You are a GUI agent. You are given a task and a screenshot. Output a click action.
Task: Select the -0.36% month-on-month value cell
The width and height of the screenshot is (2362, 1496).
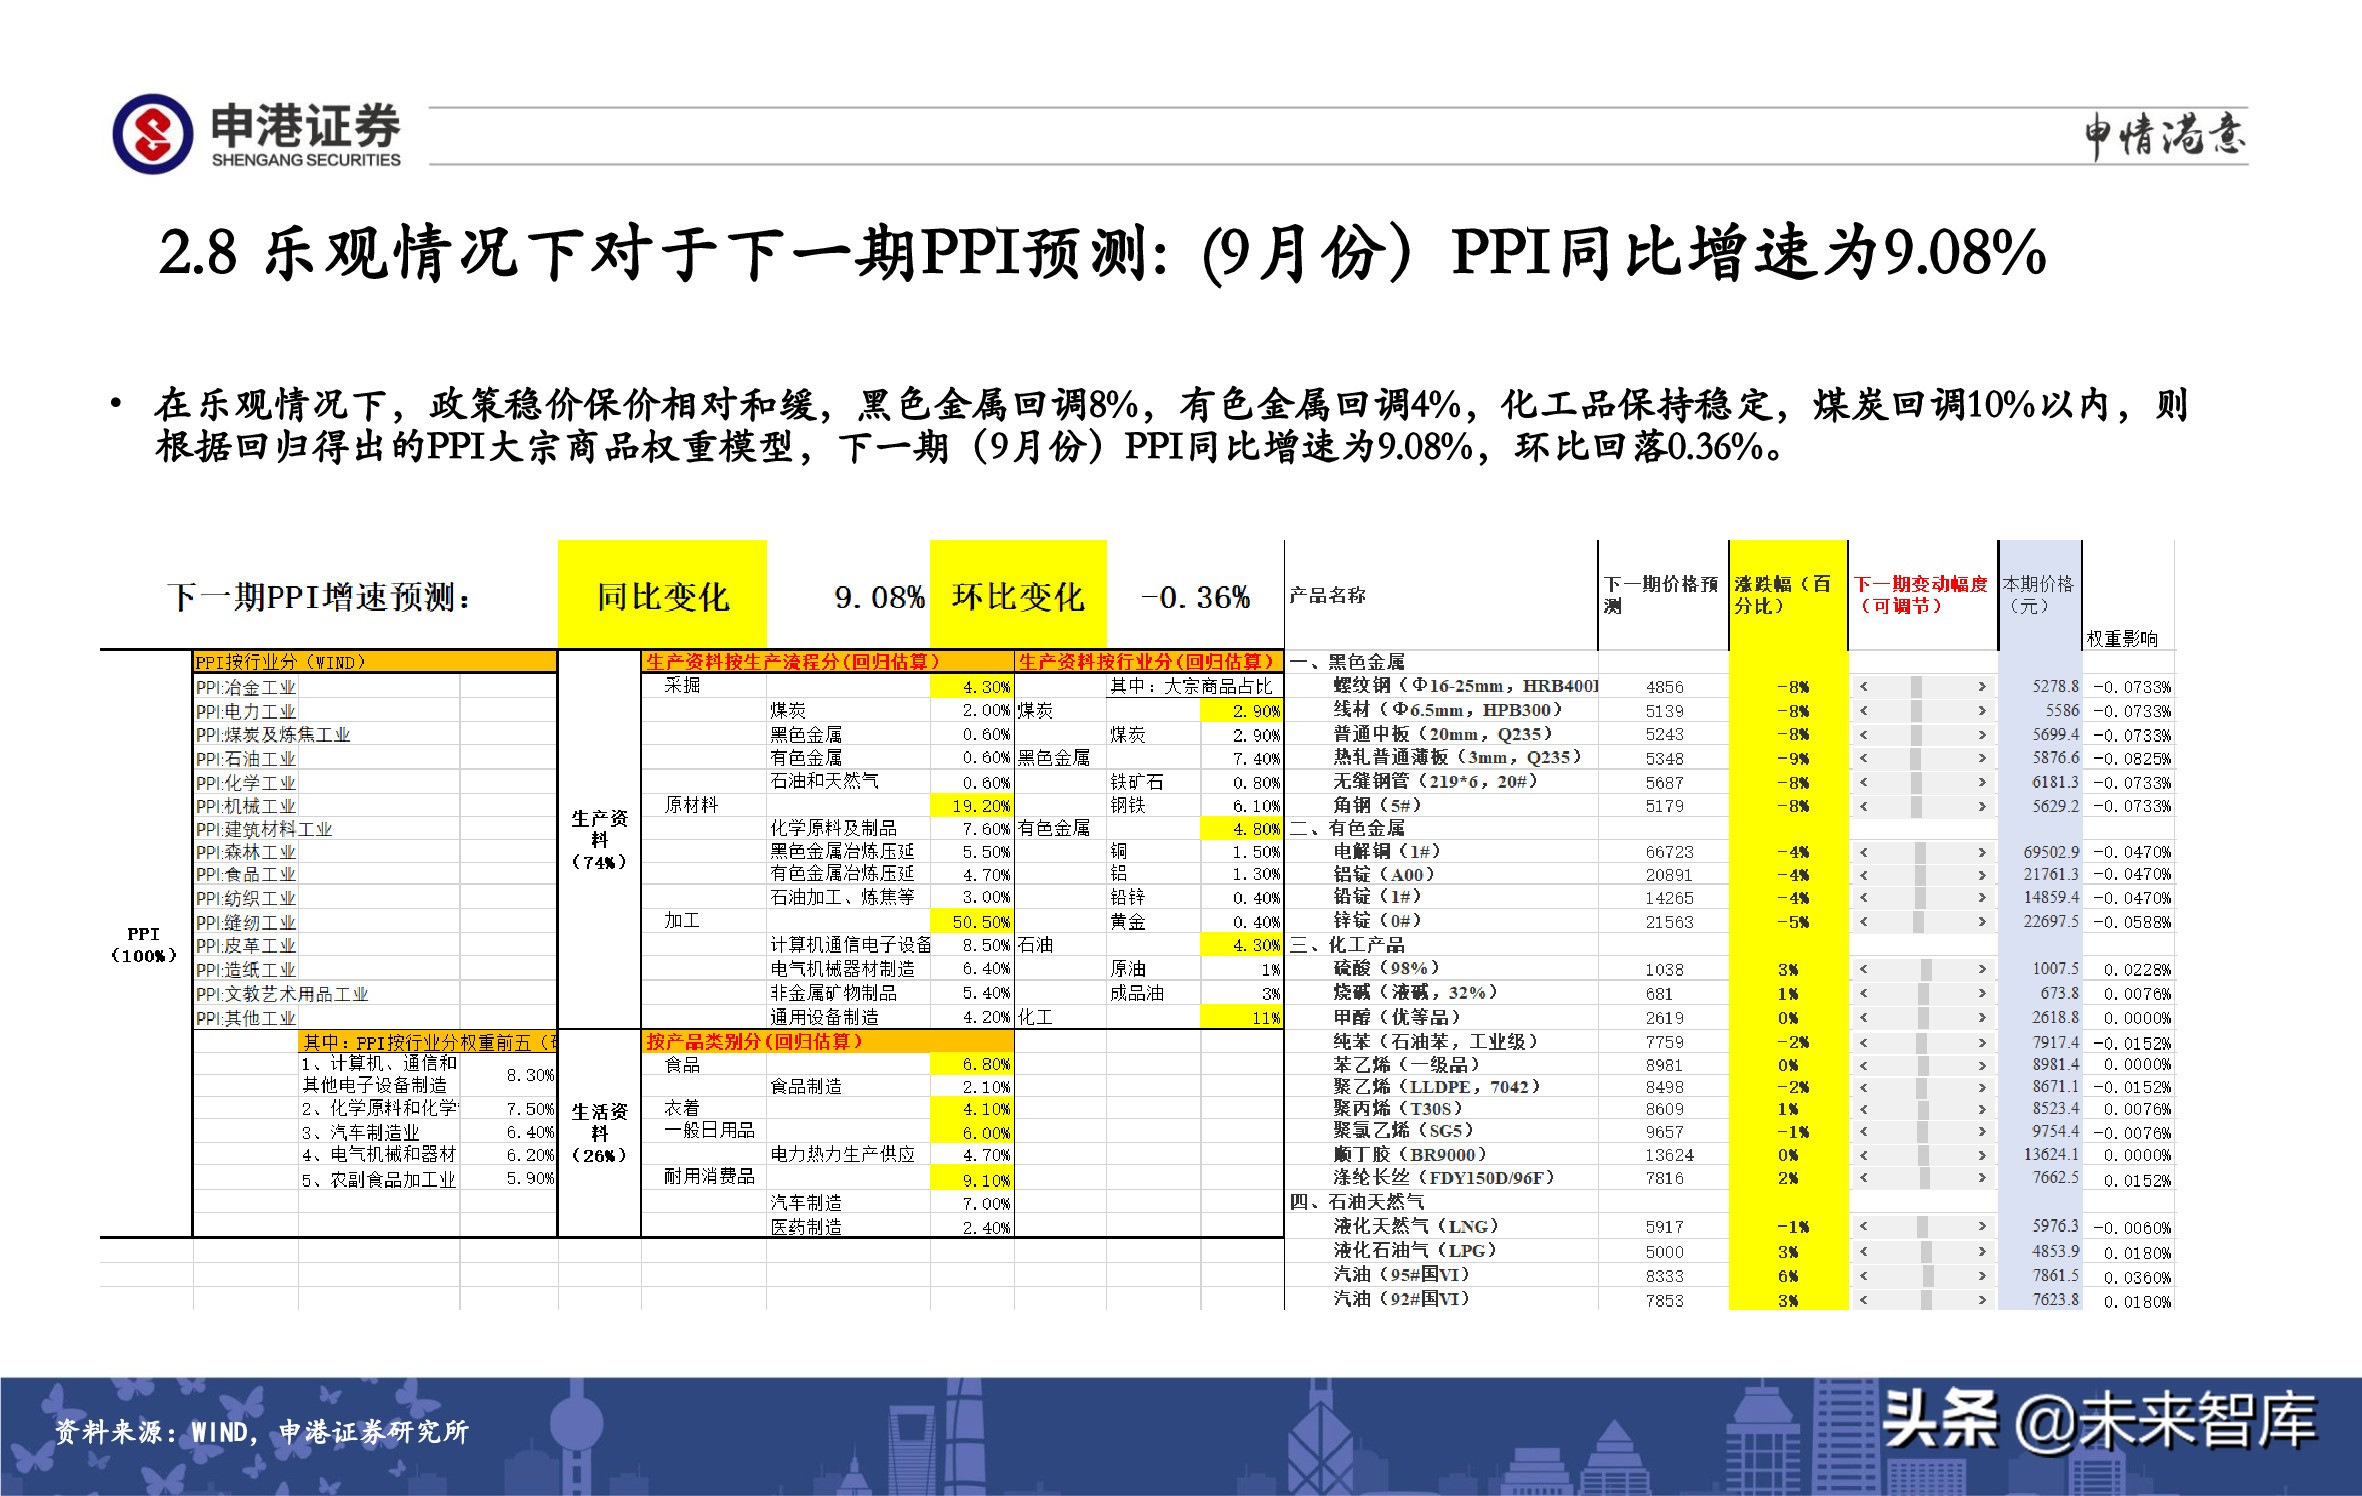[1195, 595]
